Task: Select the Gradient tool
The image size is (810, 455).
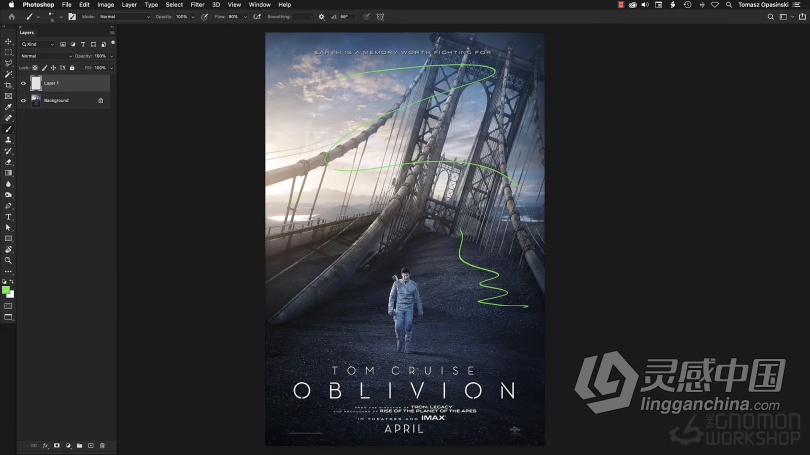Action: 8,173
